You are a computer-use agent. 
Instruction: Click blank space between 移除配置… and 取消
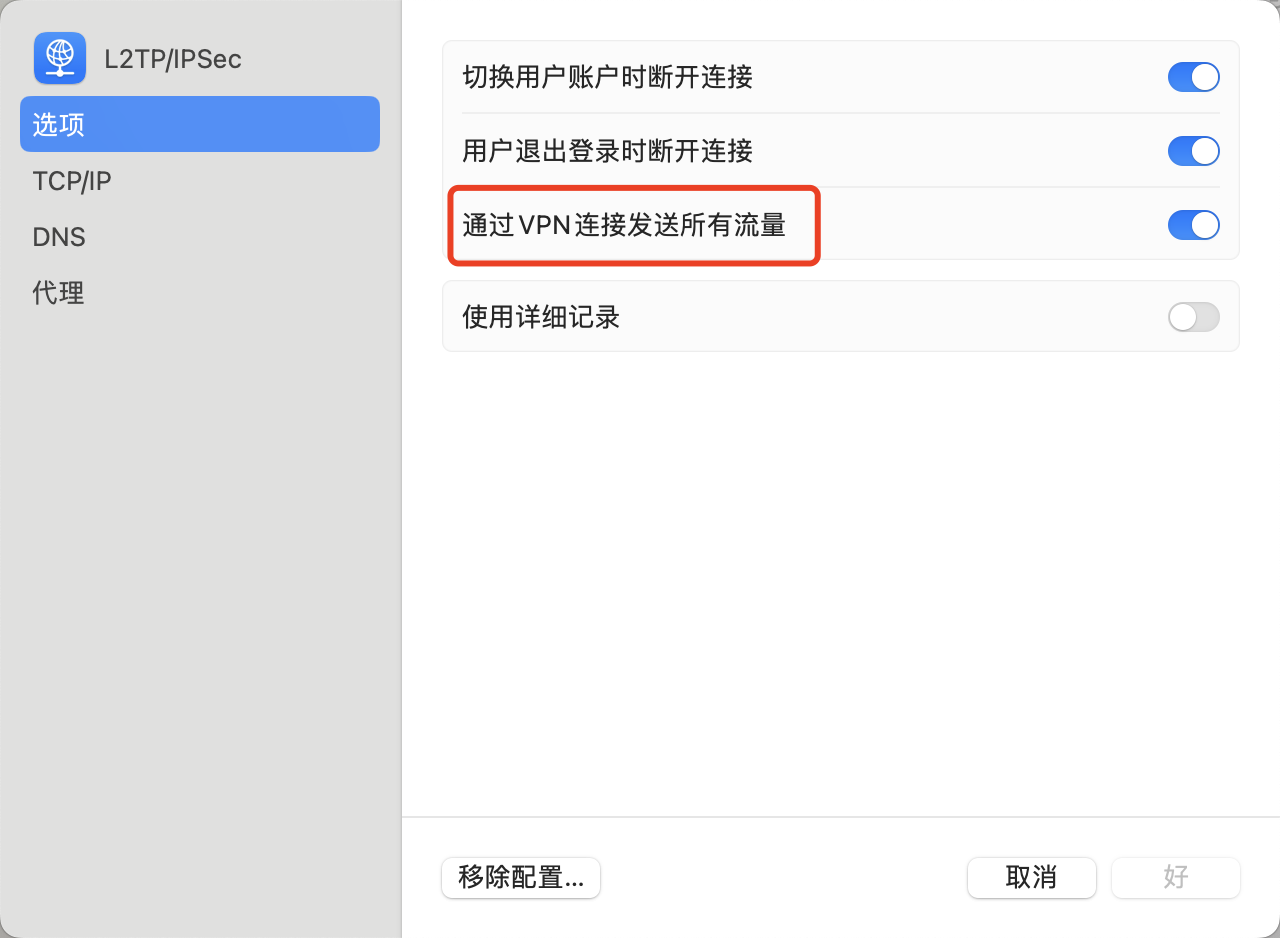click(780, 877)
